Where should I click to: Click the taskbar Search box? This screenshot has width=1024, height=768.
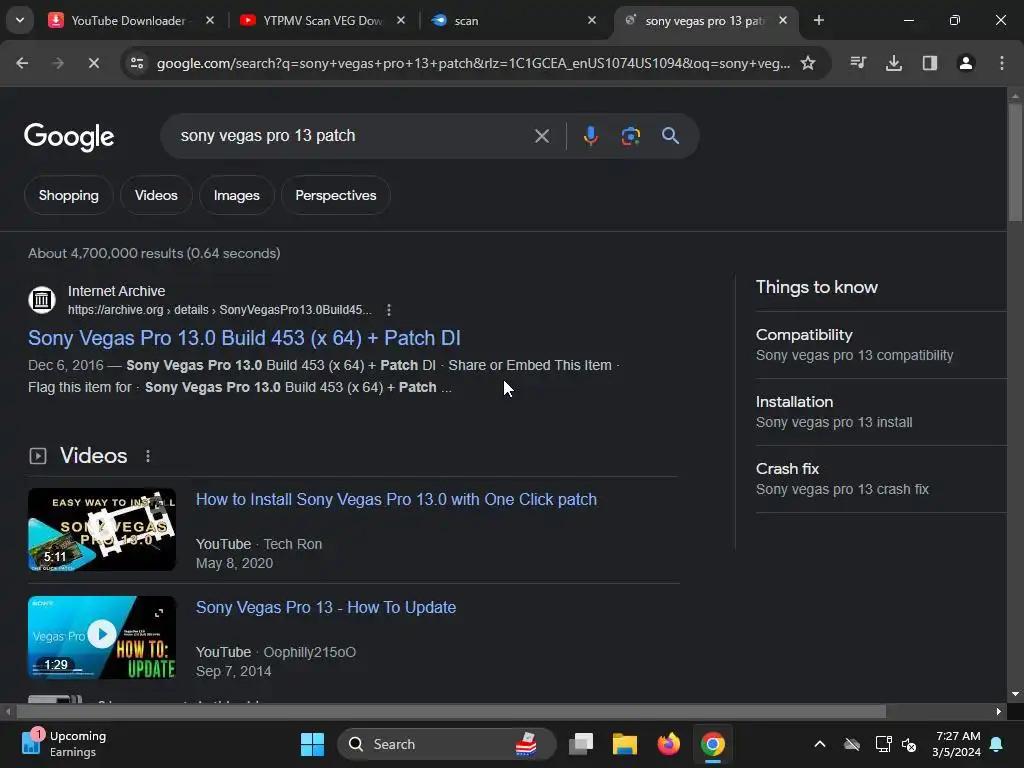click(x=447, y=744)
